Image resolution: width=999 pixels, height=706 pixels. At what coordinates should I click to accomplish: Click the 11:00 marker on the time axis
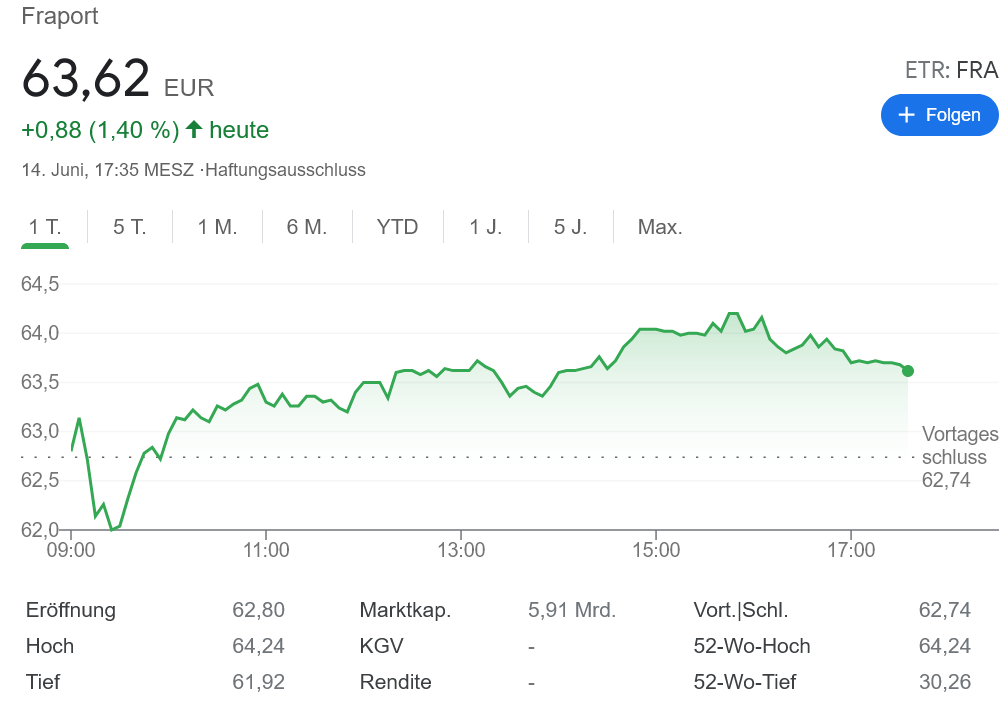tap(266, 550)
